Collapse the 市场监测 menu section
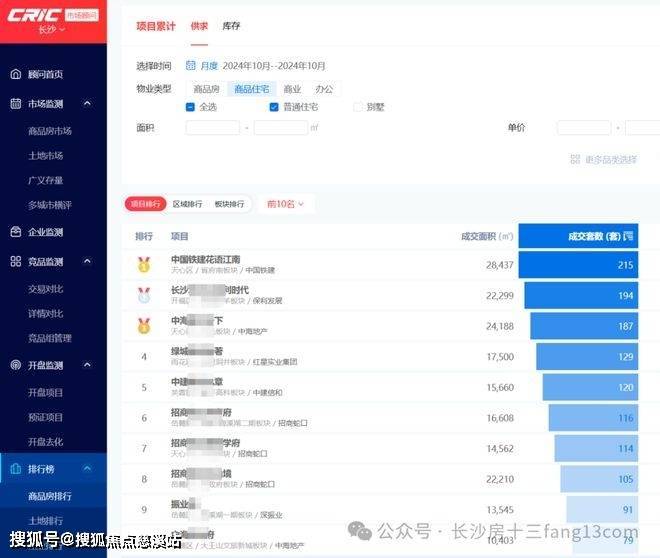Viewport: 660px width, 558px height. click(x=88, y=103)
